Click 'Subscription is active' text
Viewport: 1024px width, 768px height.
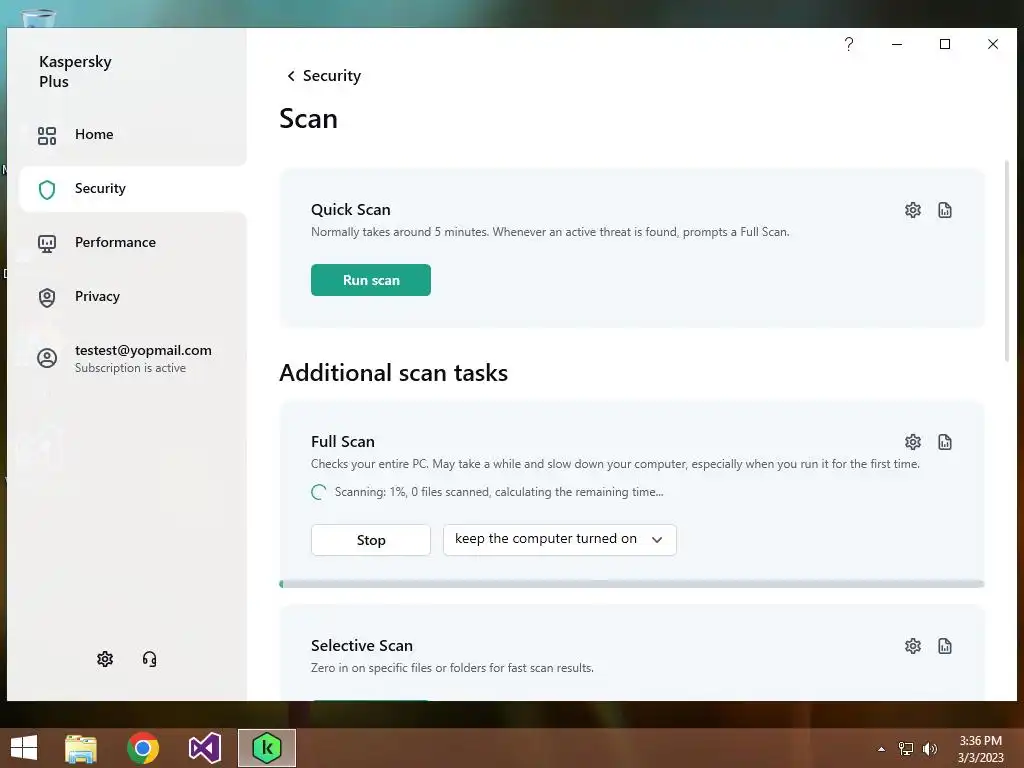coord(131,368)
